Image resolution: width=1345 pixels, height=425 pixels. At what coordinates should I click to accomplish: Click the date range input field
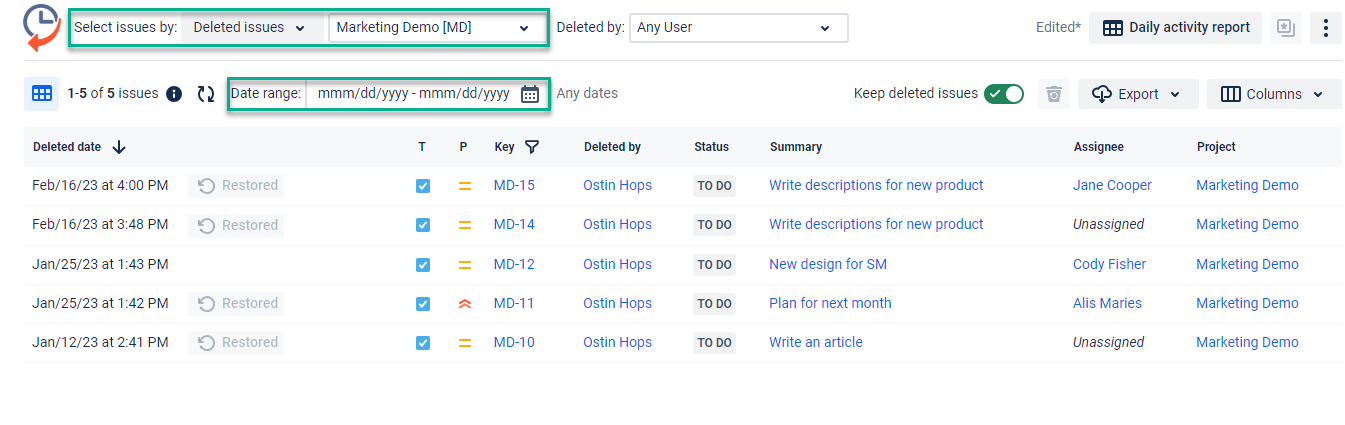coord(413,94)
